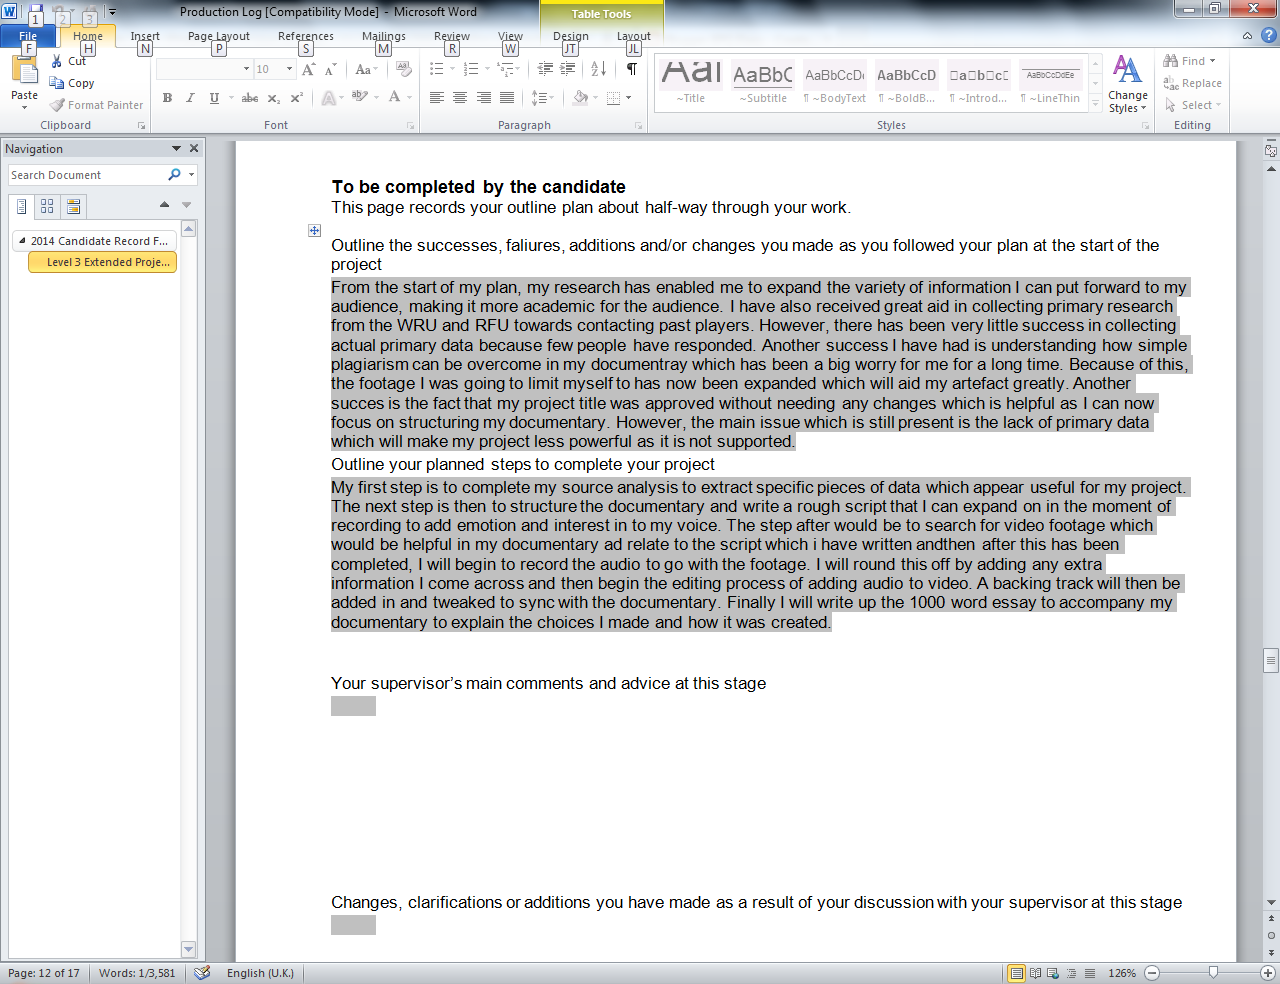
Task: Open the Change Styles menu
Action: [1127, 85]
